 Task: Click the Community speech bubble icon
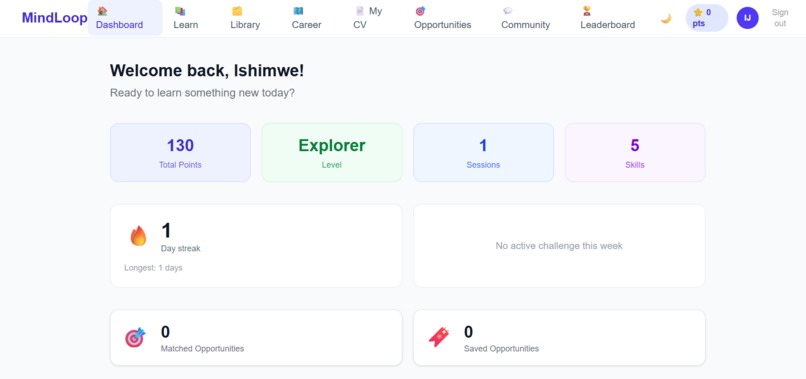[508, 11]
